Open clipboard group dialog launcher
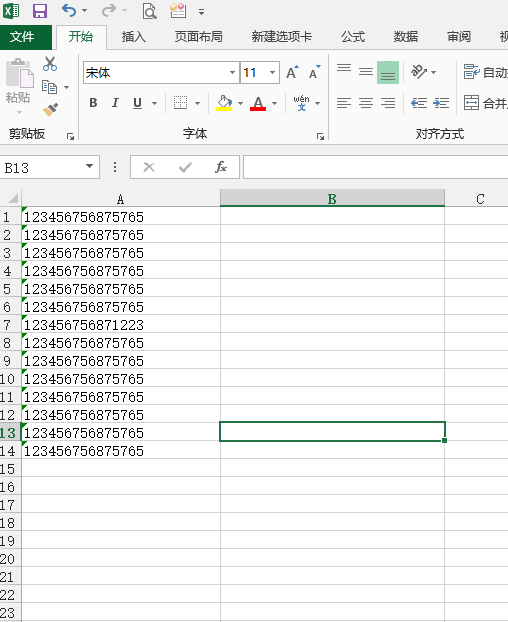Viewport: 508px width, 622px height. pos(71,137)
